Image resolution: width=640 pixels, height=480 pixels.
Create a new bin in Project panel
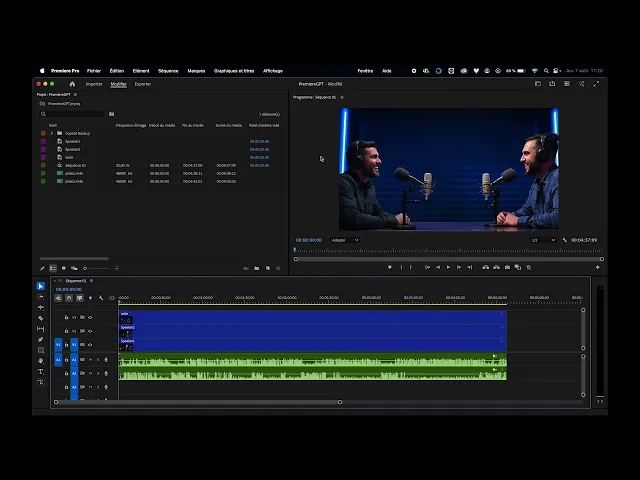257,268
